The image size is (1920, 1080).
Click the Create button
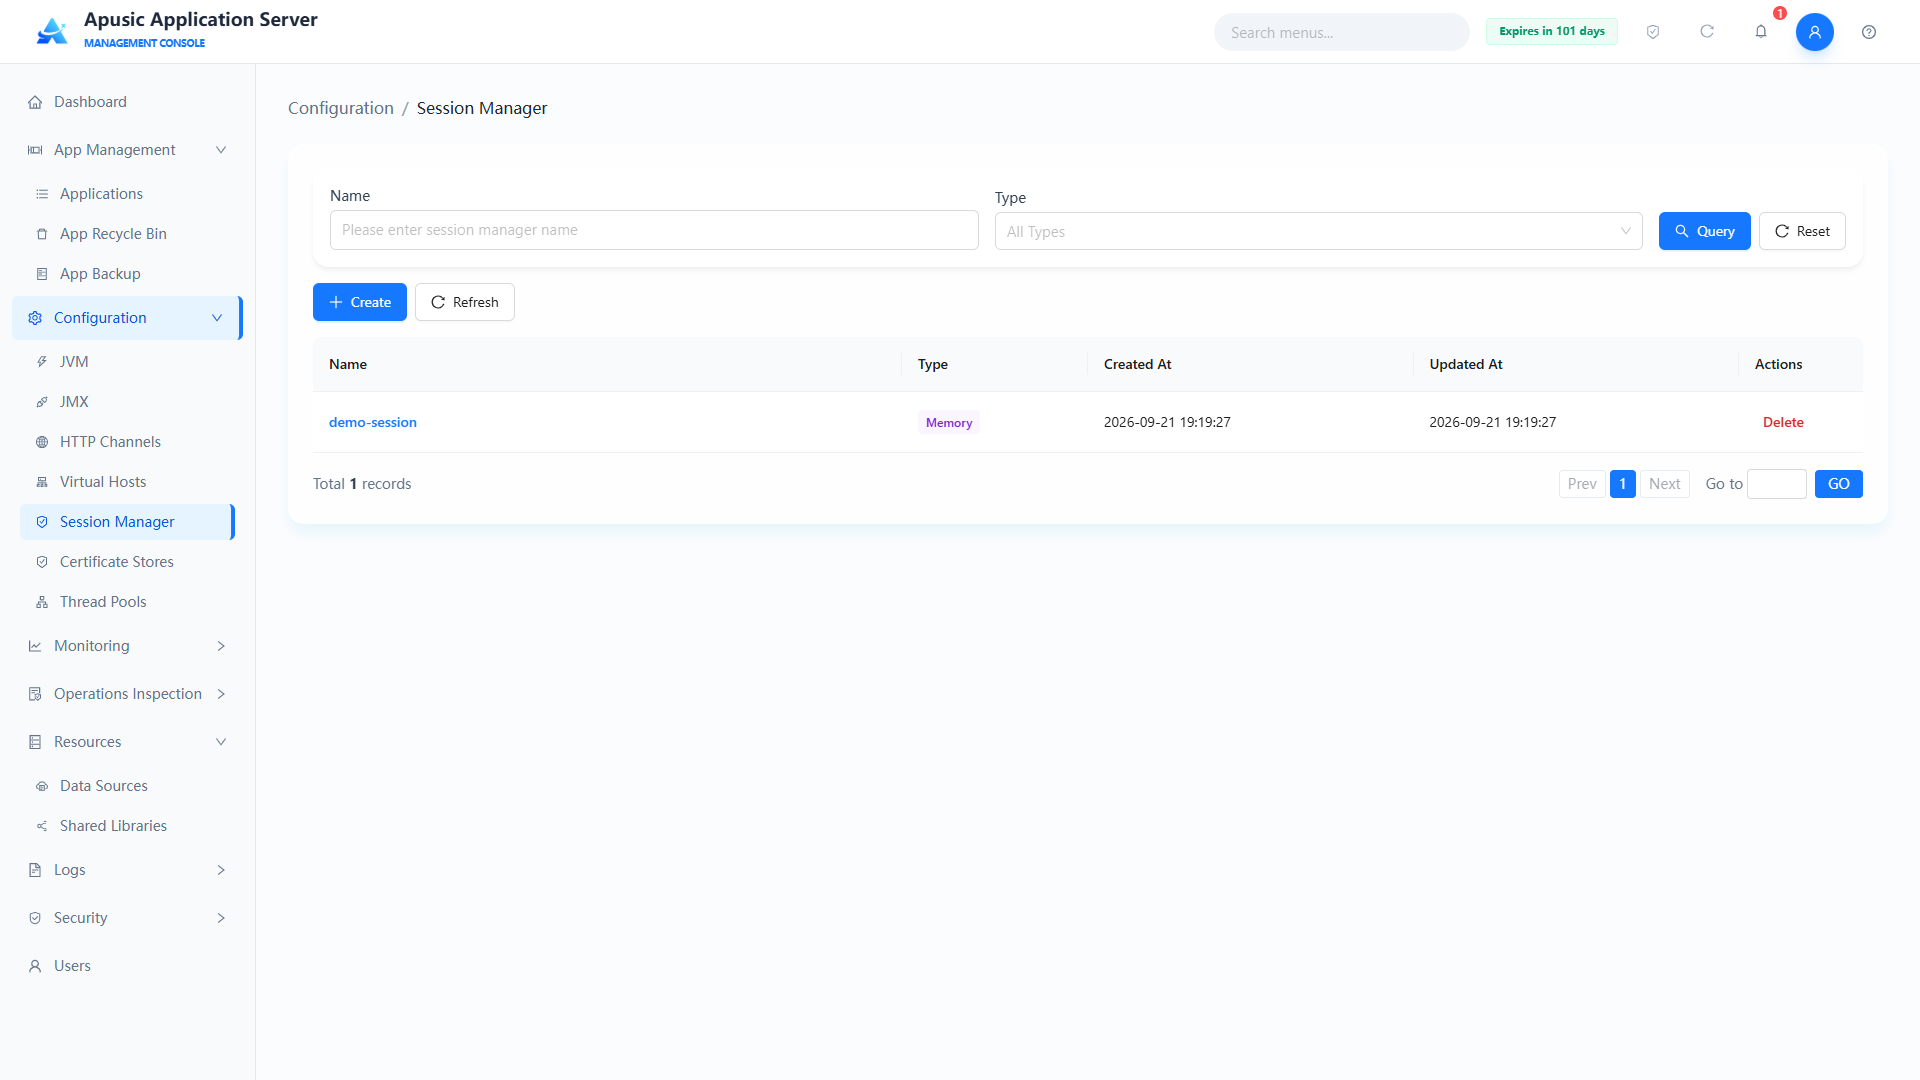[360, 302]
